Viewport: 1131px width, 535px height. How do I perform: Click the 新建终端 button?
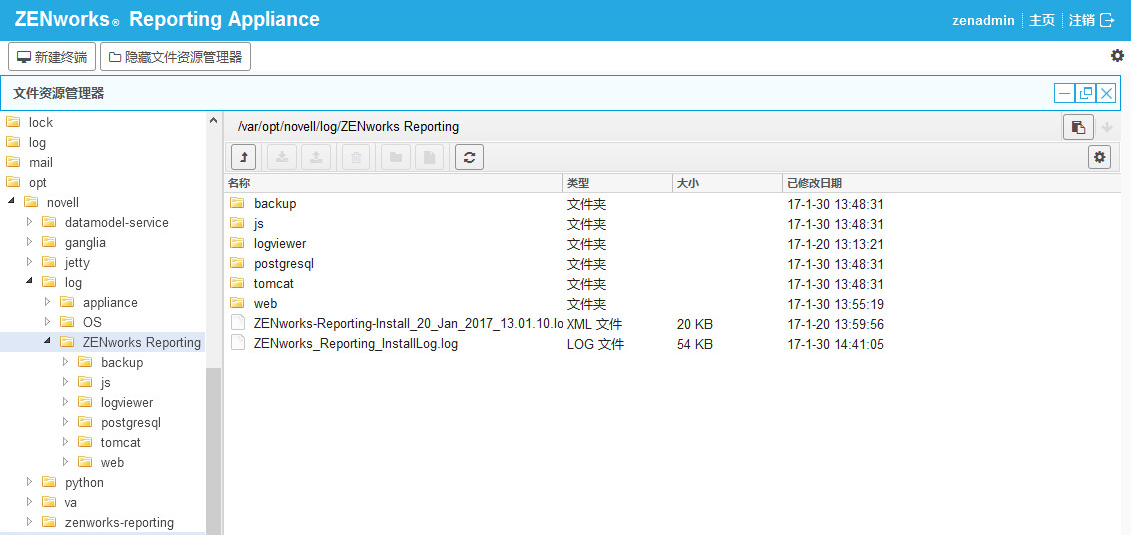(52, 57)
